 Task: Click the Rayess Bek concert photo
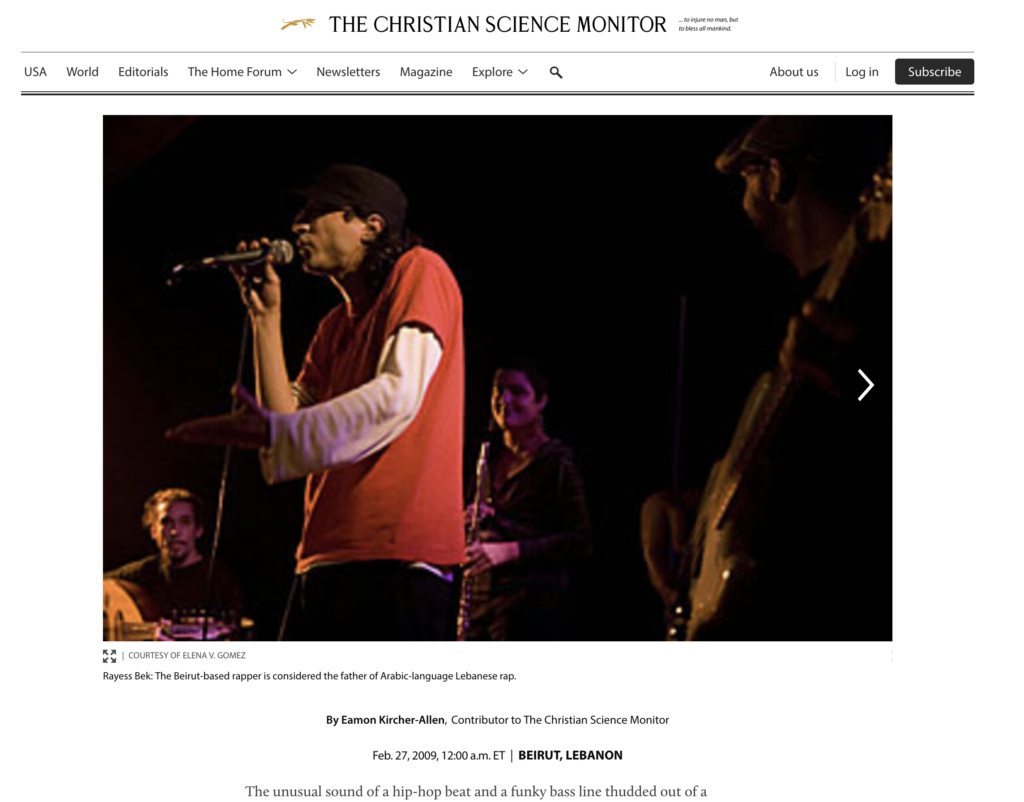[x=497, y=378]
